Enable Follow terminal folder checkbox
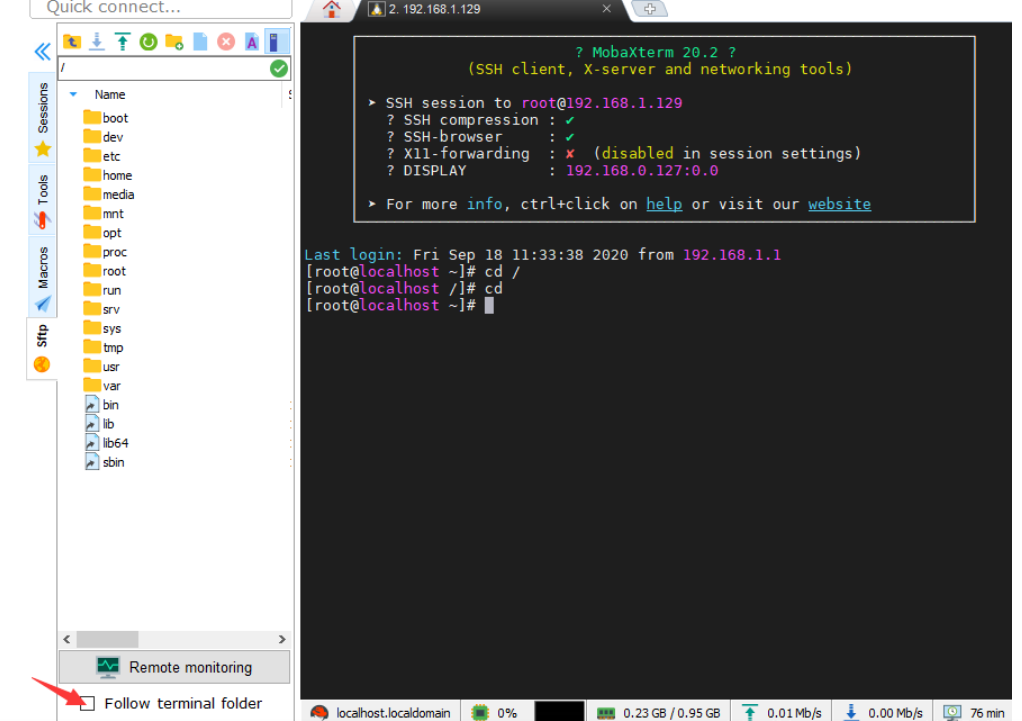 point(88,703)
